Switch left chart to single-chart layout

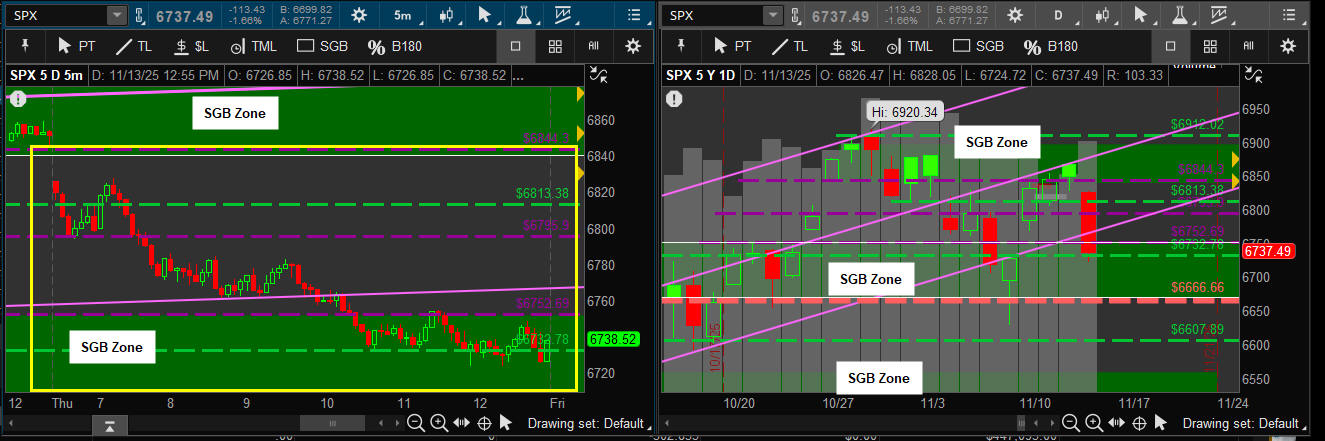point(516,46)
